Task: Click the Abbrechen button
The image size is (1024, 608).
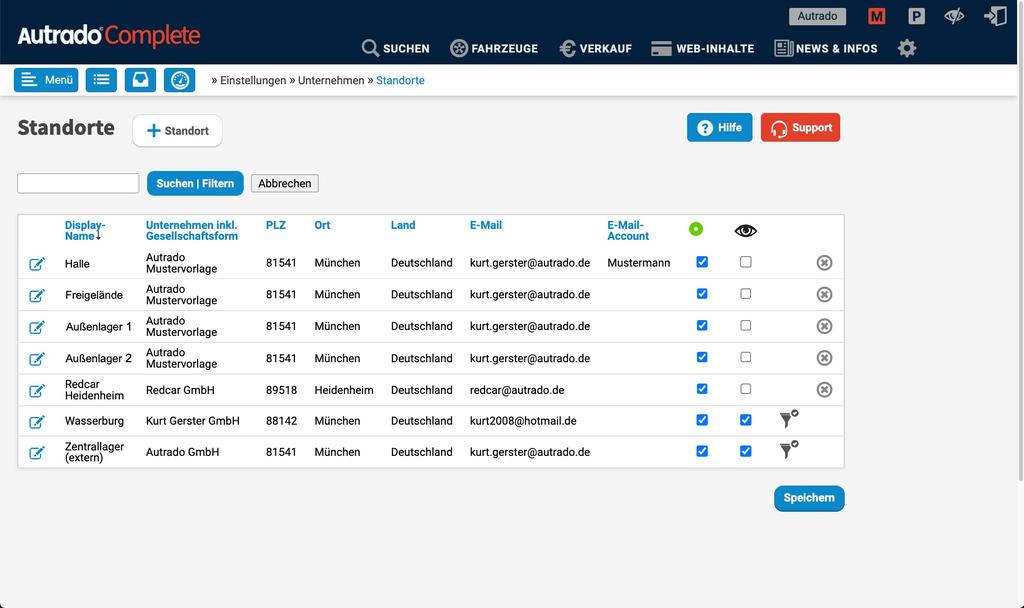Action: (x=285, y=184)
